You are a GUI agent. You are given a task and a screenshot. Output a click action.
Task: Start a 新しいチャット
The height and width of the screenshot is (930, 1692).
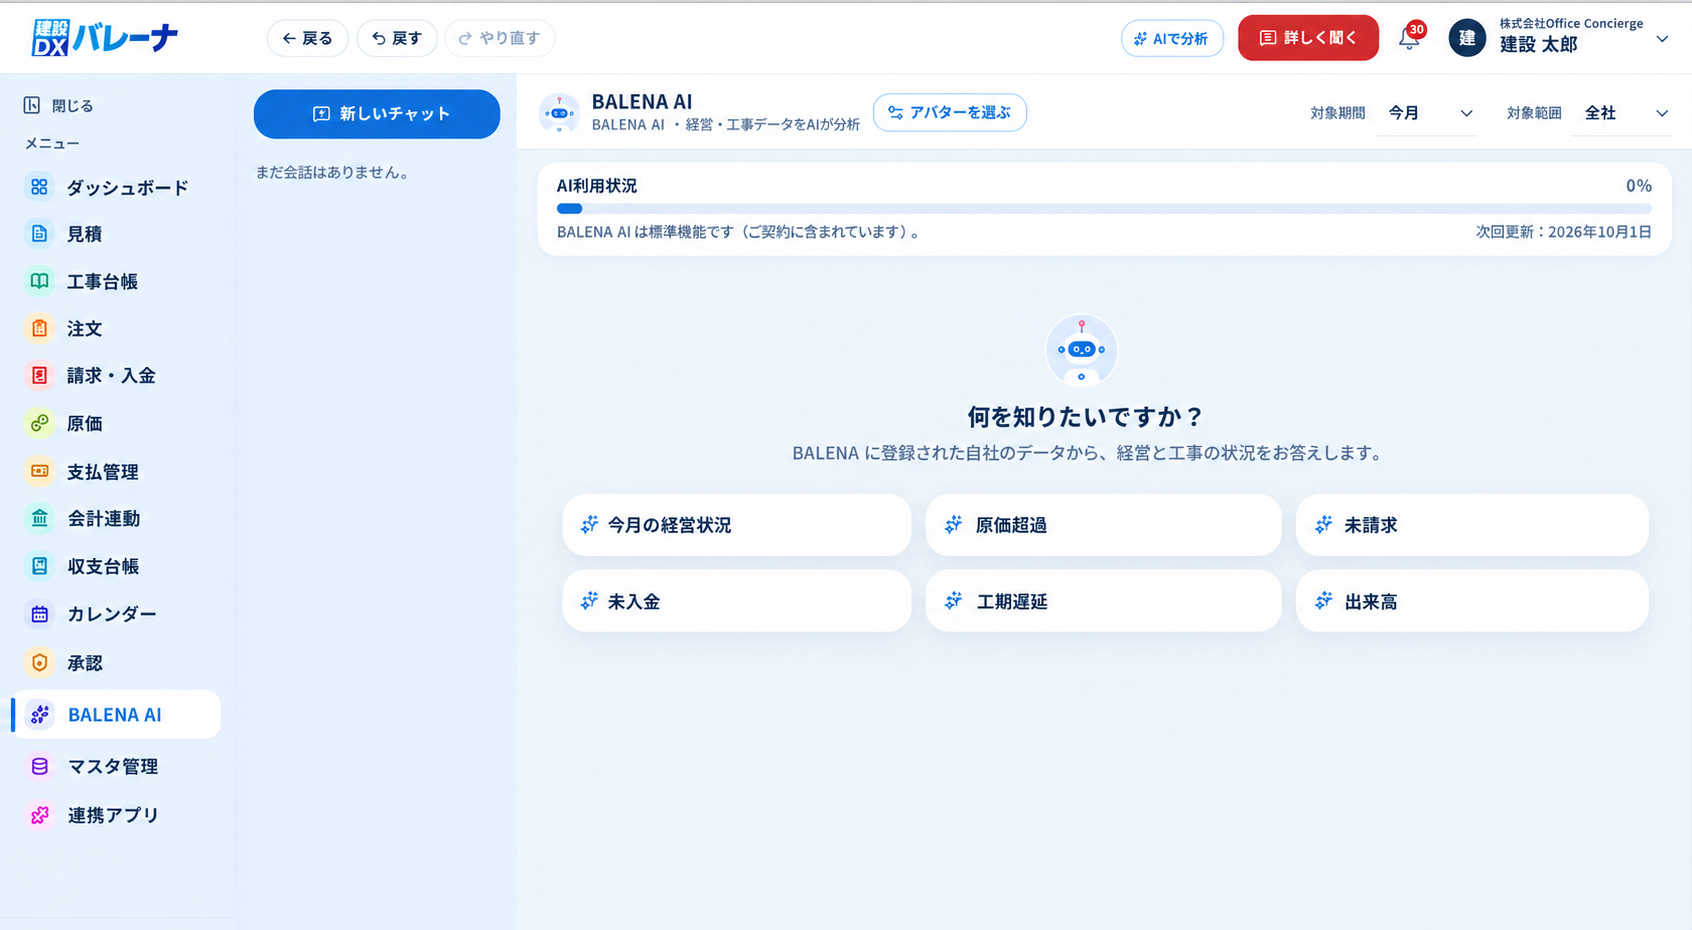coord(377,114)
